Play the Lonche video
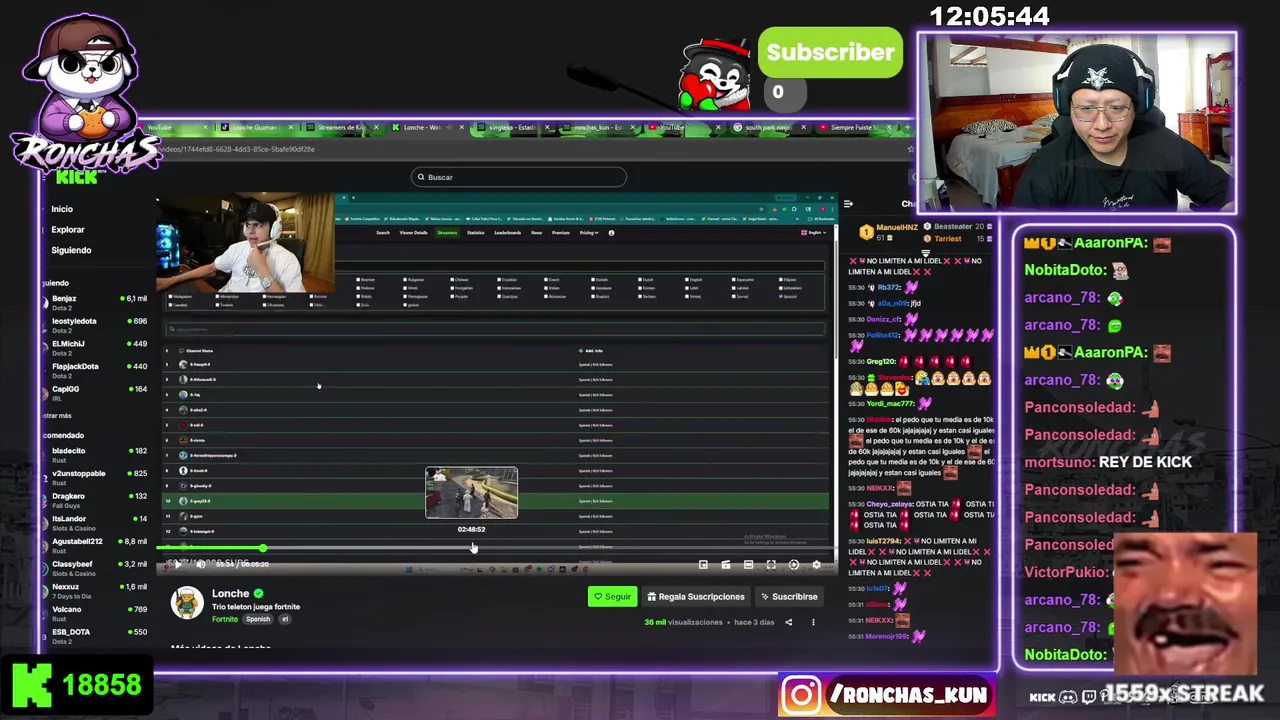This screenshot has height=720, width=1280. tap(178, 565)
